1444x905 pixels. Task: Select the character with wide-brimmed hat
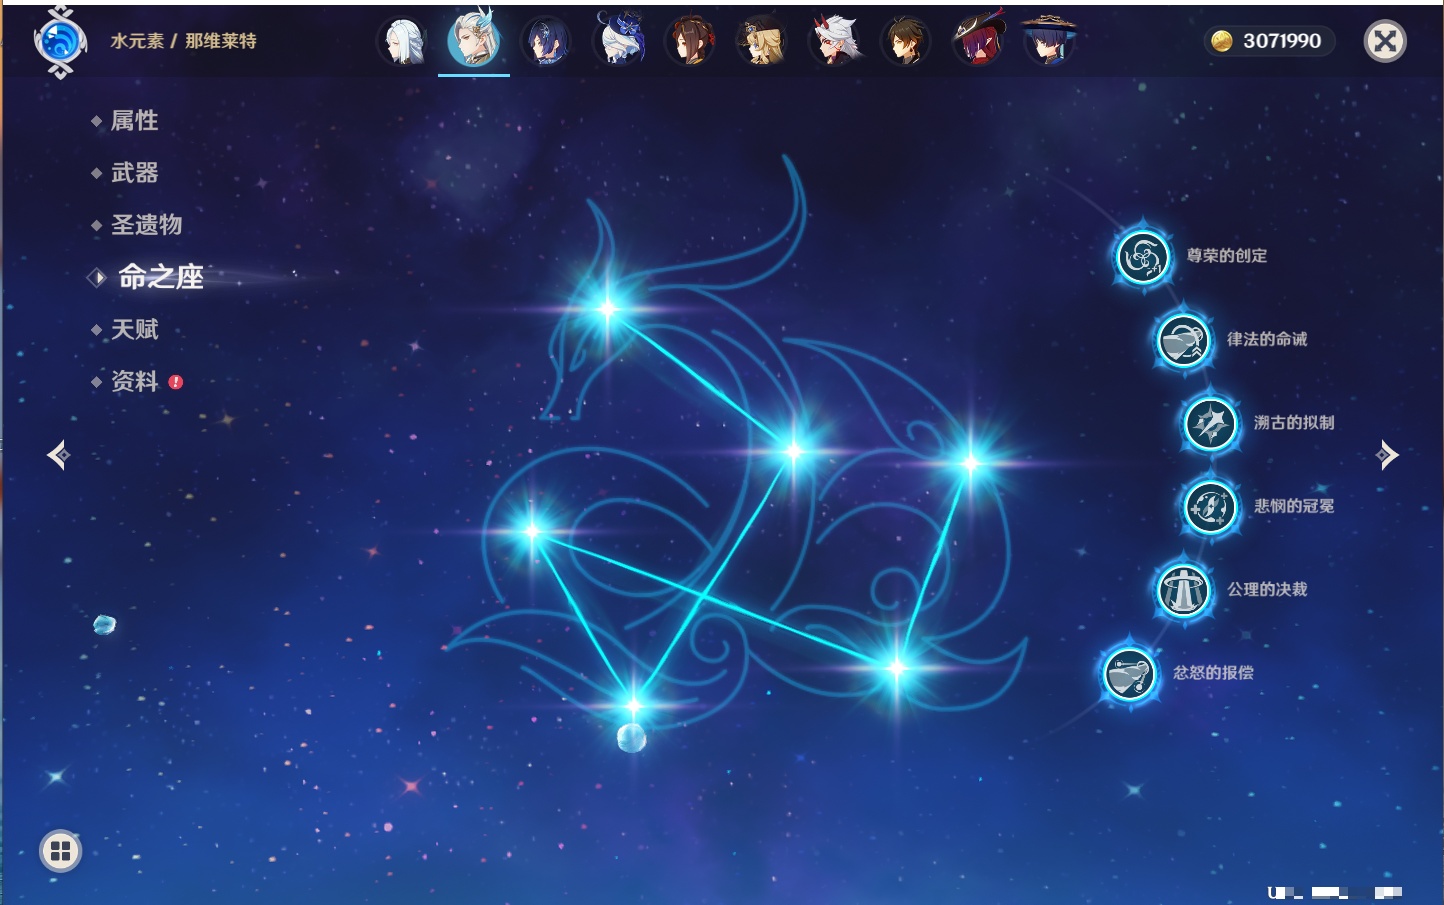coord(1049,40)
